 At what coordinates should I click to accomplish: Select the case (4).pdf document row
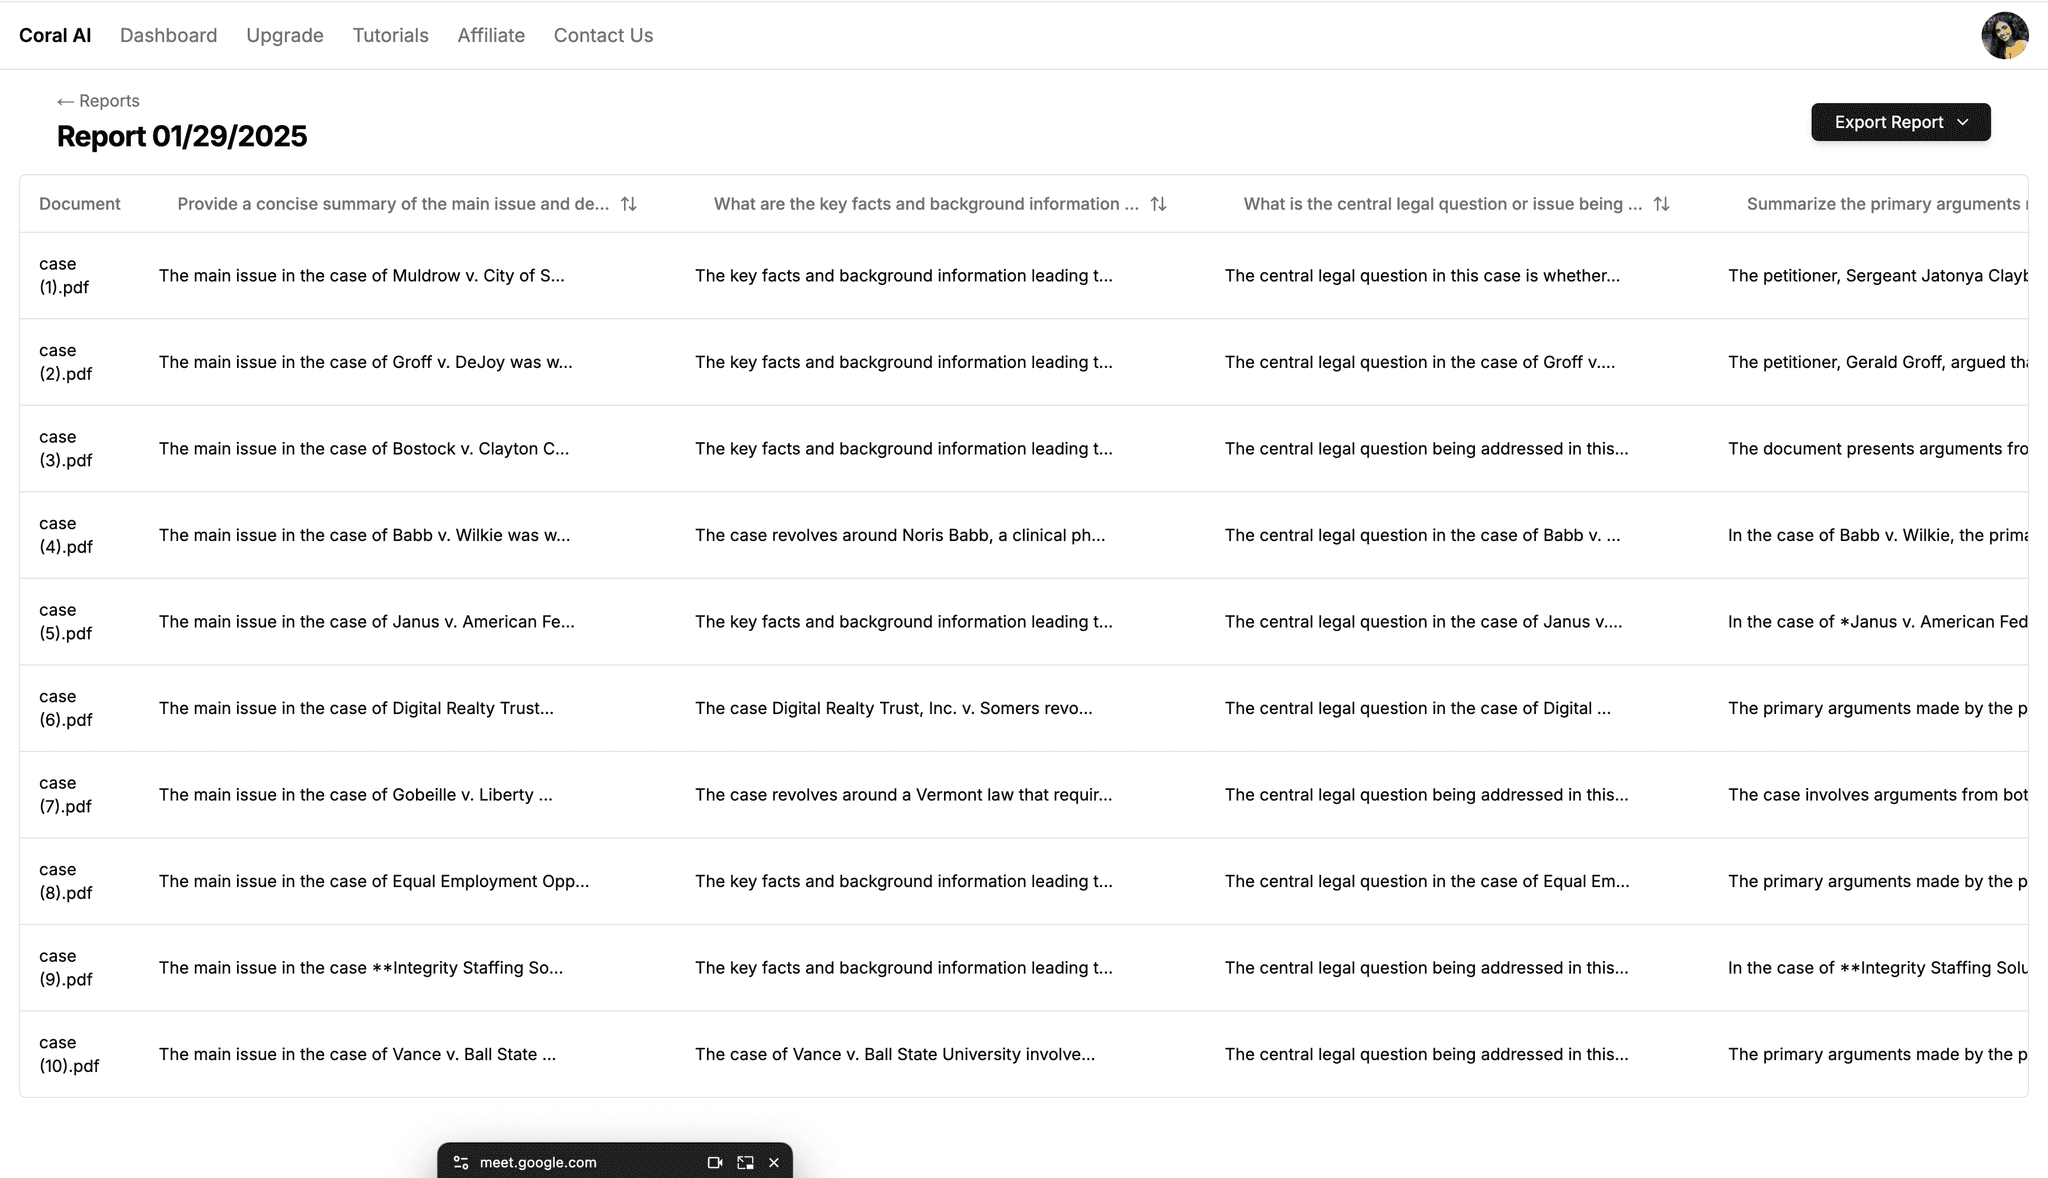(x=65, y=535)
